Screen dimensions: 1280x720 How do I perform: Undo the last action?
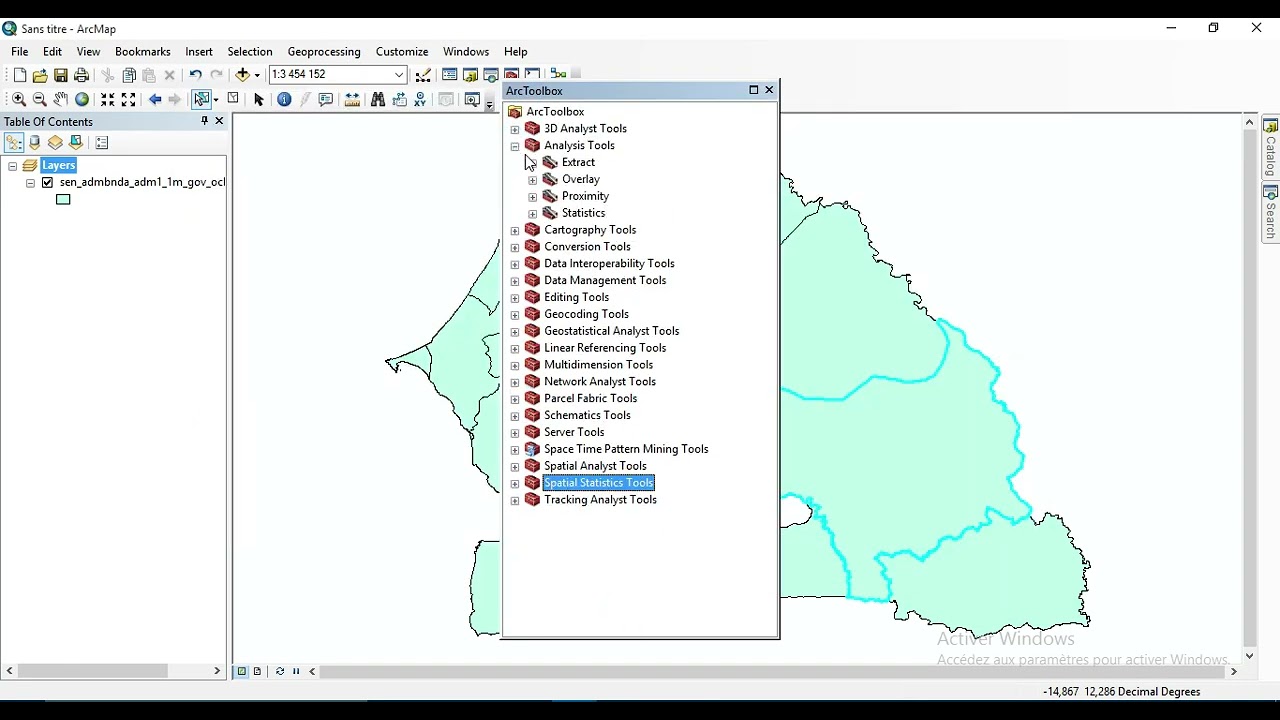coord(195,75)
